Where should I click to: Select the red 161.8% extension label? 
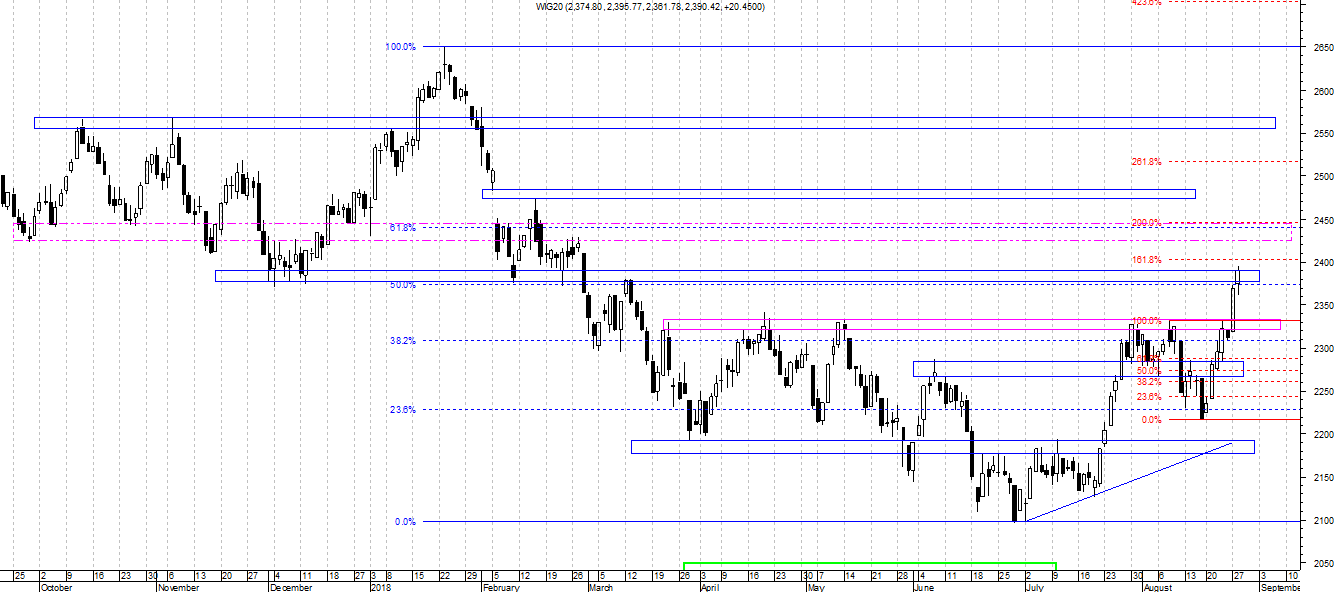pyautogui.click(x=1146, y=260)
